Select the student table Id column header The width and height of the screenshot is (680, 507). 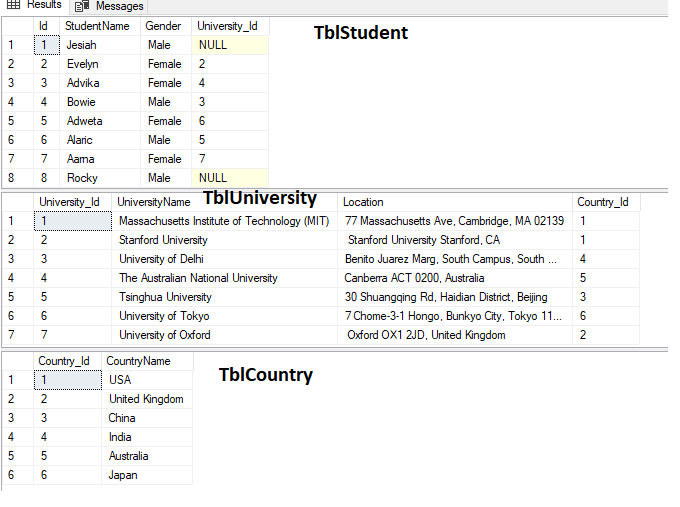click(x=46, y=26)
